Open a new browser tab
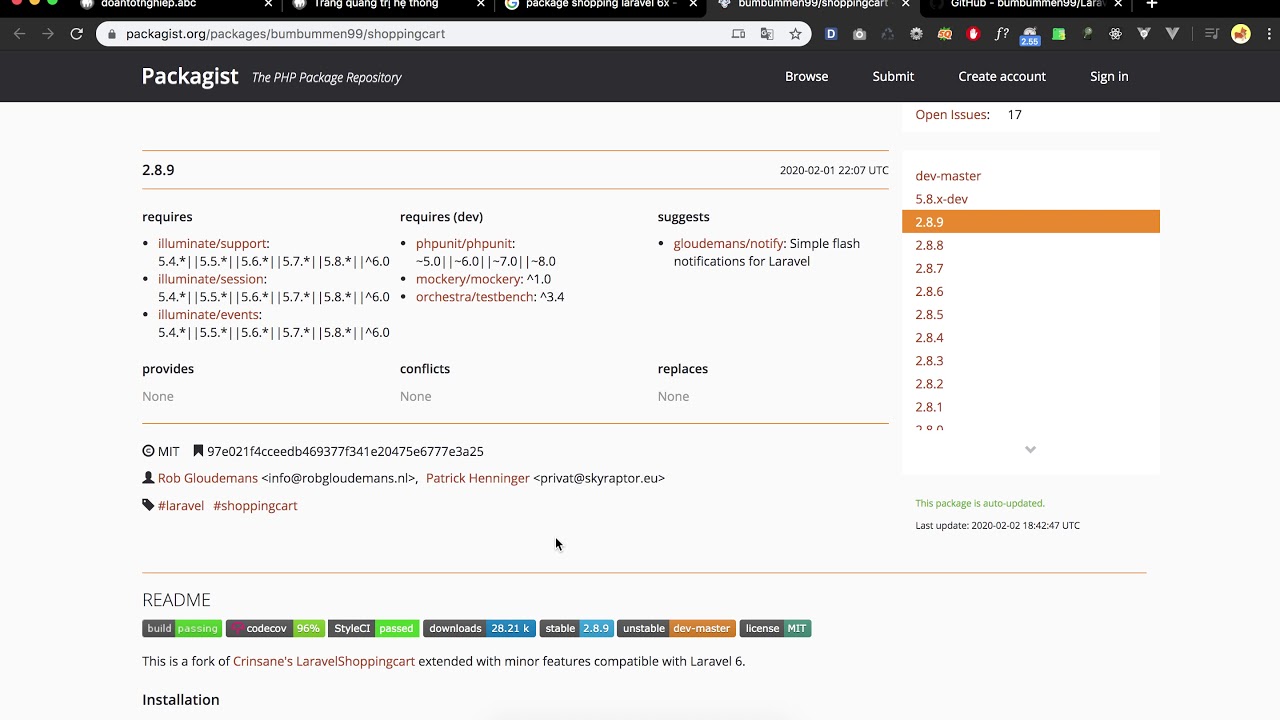 coord(1152,4)
